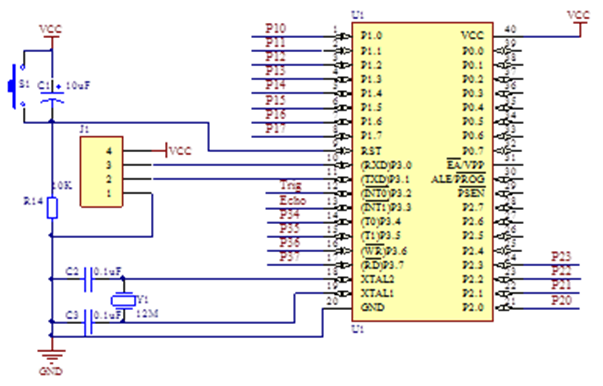Select the P34 net label

(290, 214)
